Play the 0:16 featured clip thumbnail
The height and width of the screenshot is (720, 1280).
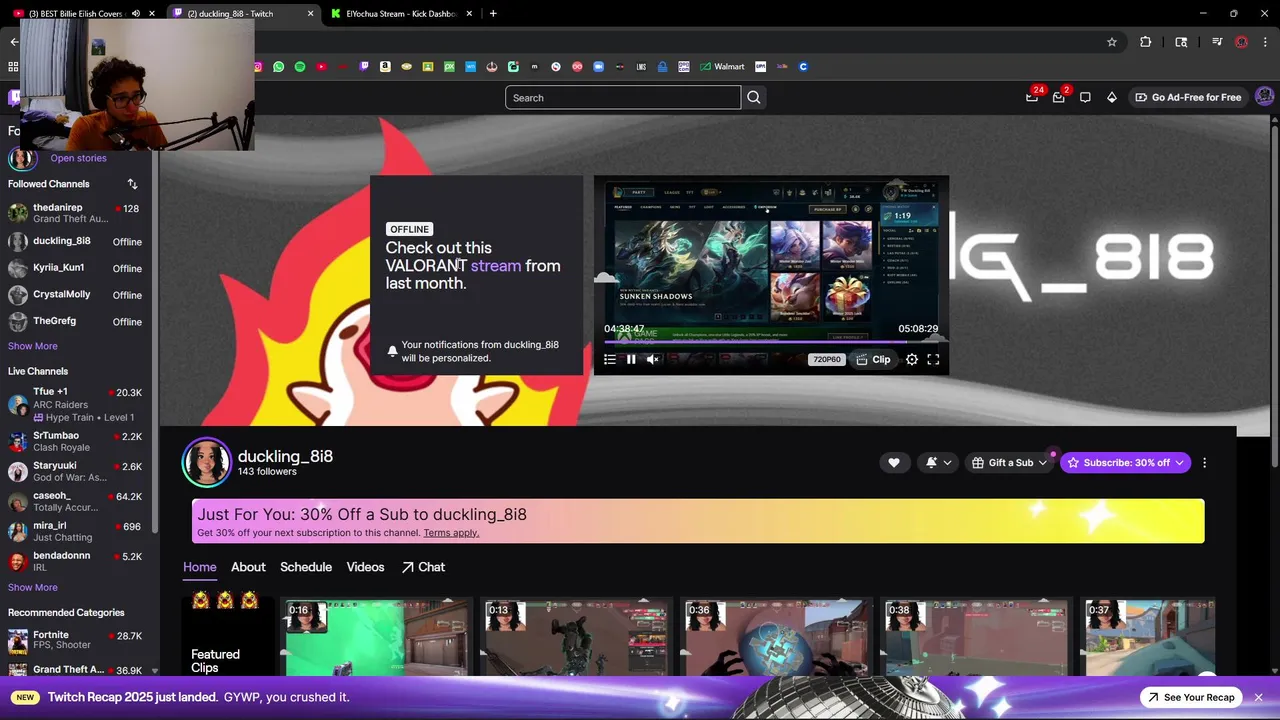tap(376, 638)
